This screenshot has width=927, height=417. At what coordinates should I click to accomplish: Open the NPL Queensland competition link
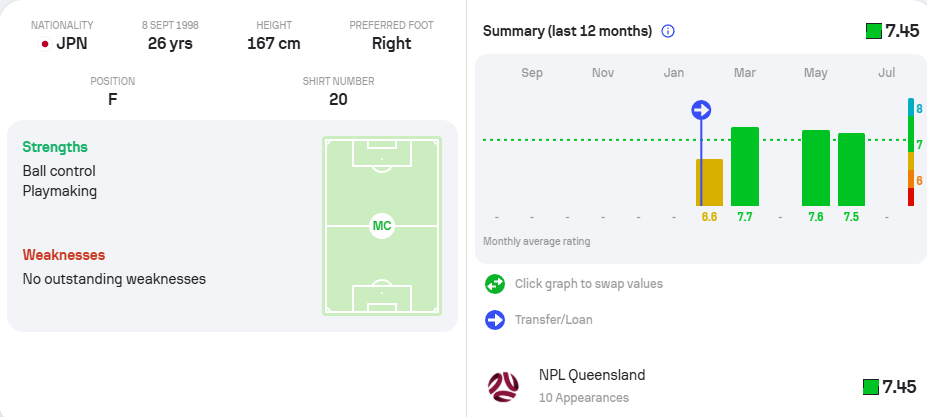[x=592, y=375]
